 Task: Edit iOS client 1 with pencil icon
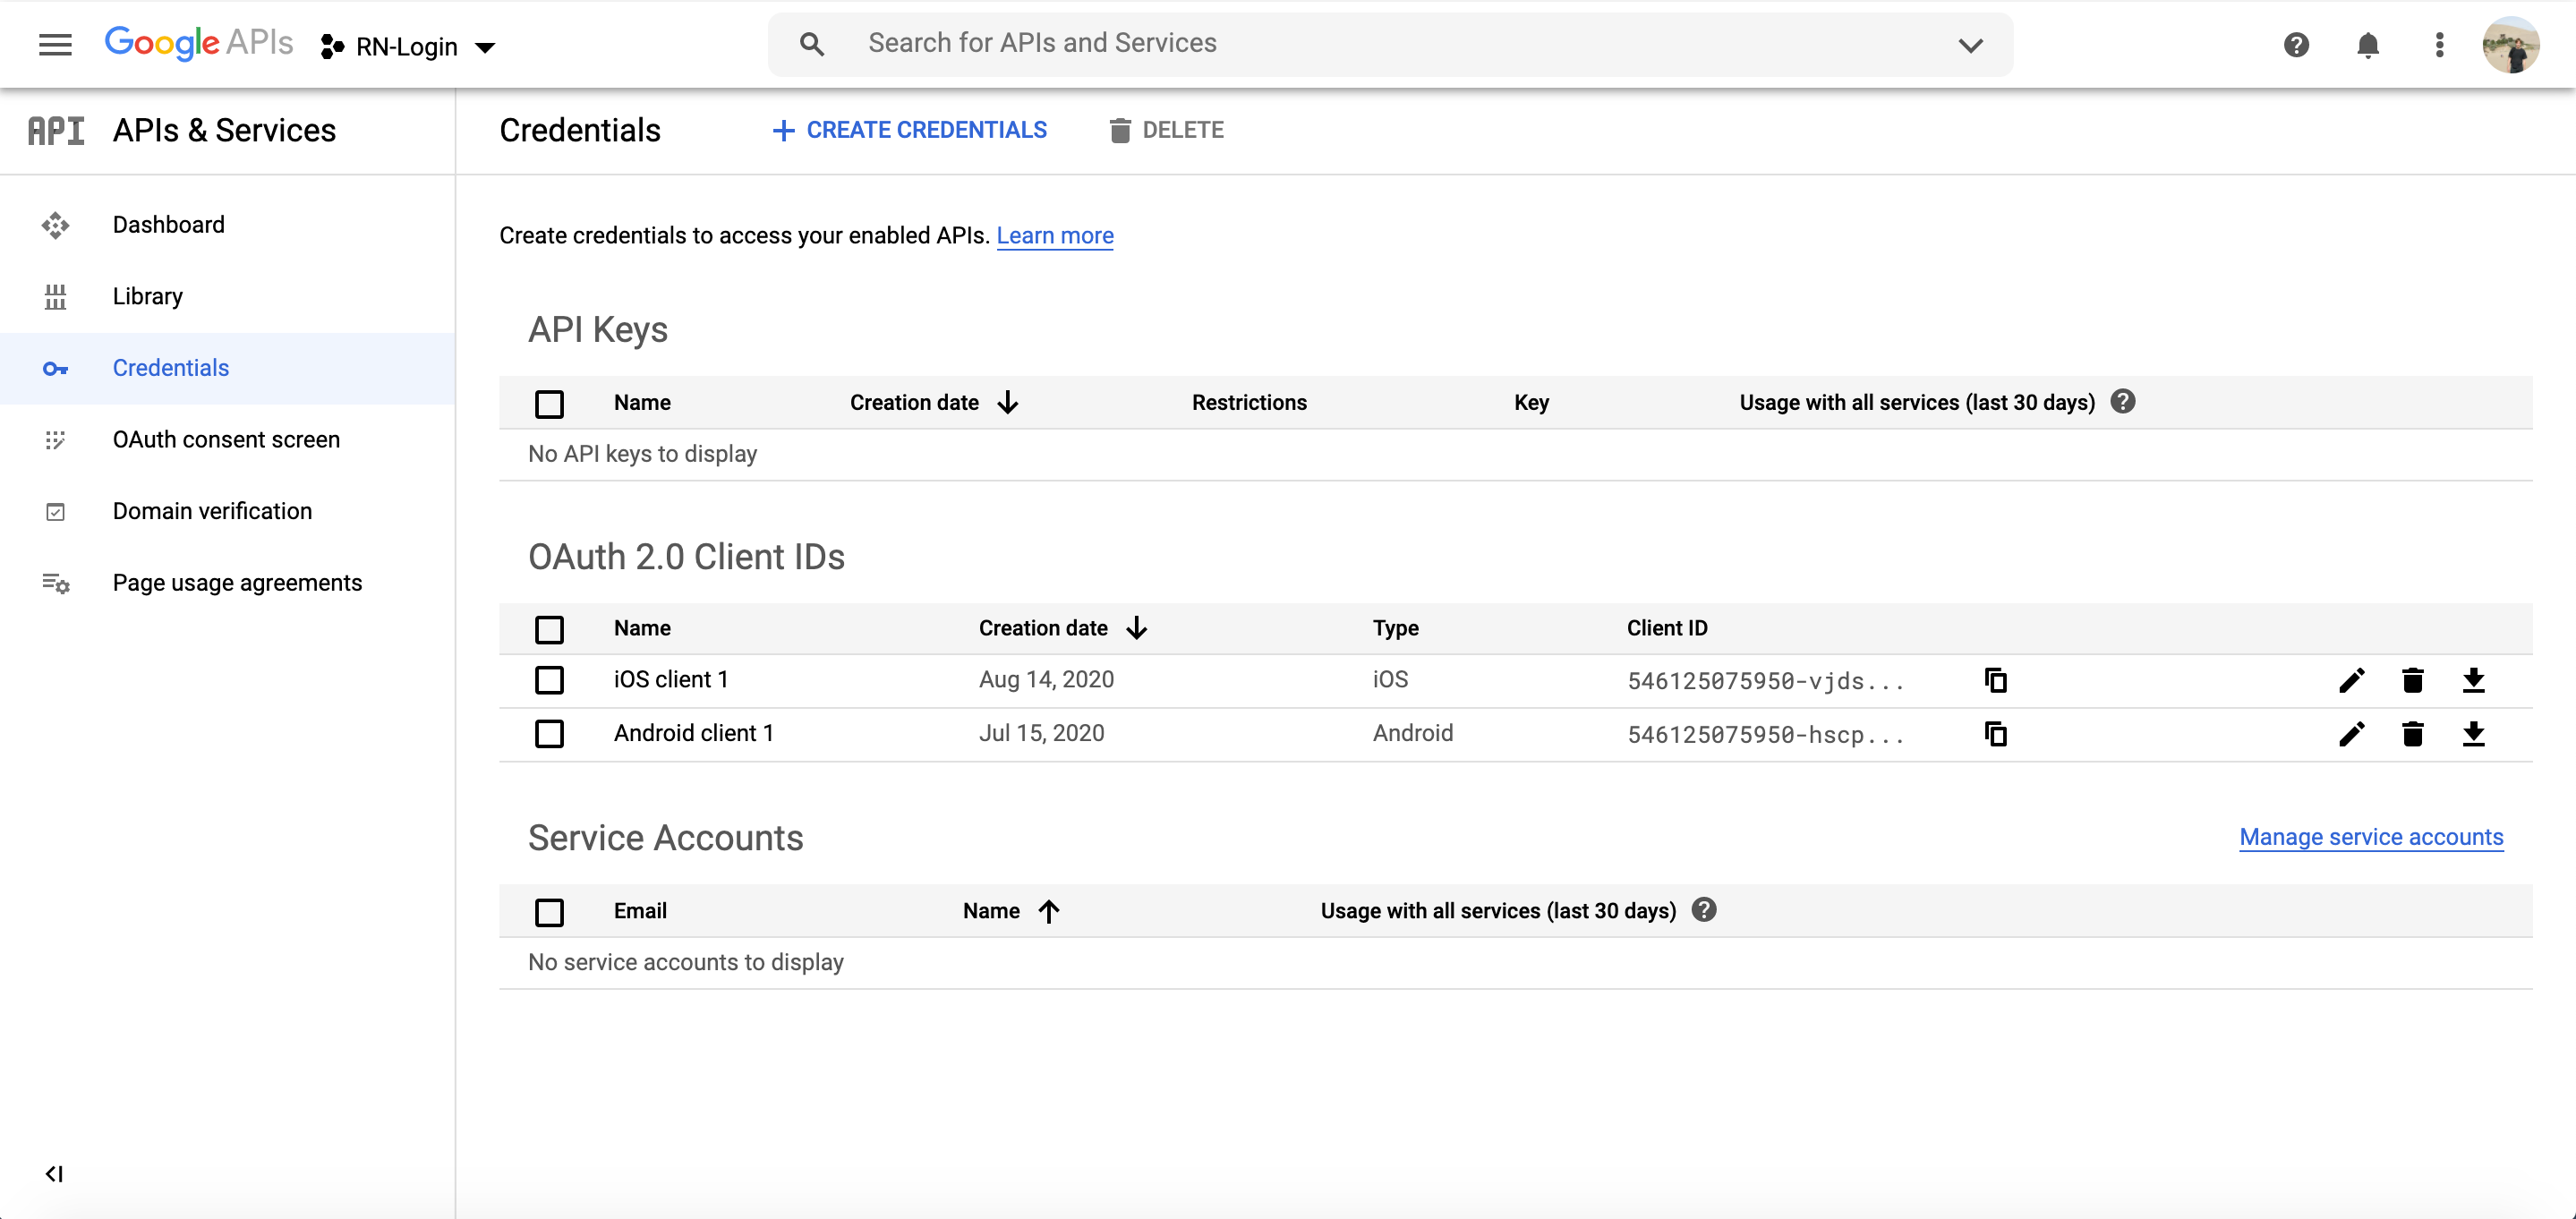[2352, 680]
